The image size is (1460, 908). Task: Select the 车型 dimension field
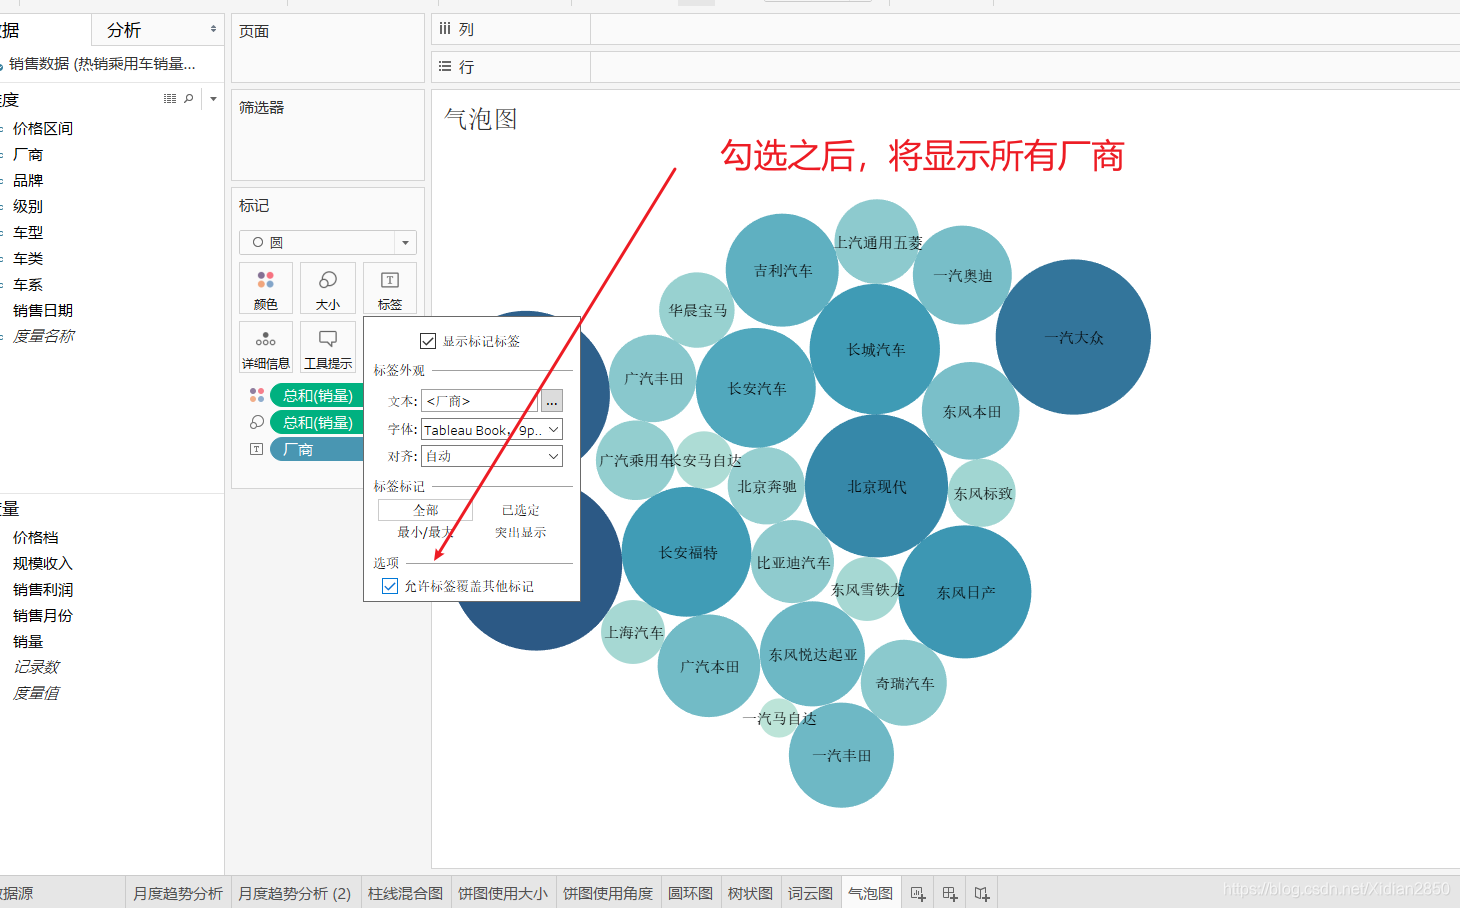pos(28,232)
